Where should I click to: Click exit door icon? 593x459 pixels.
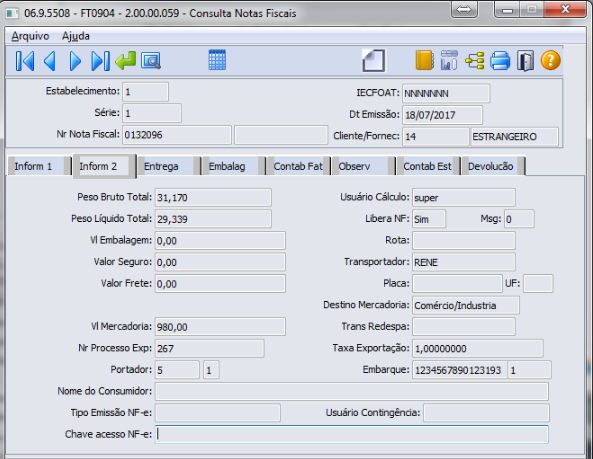(x=525, y=60)
